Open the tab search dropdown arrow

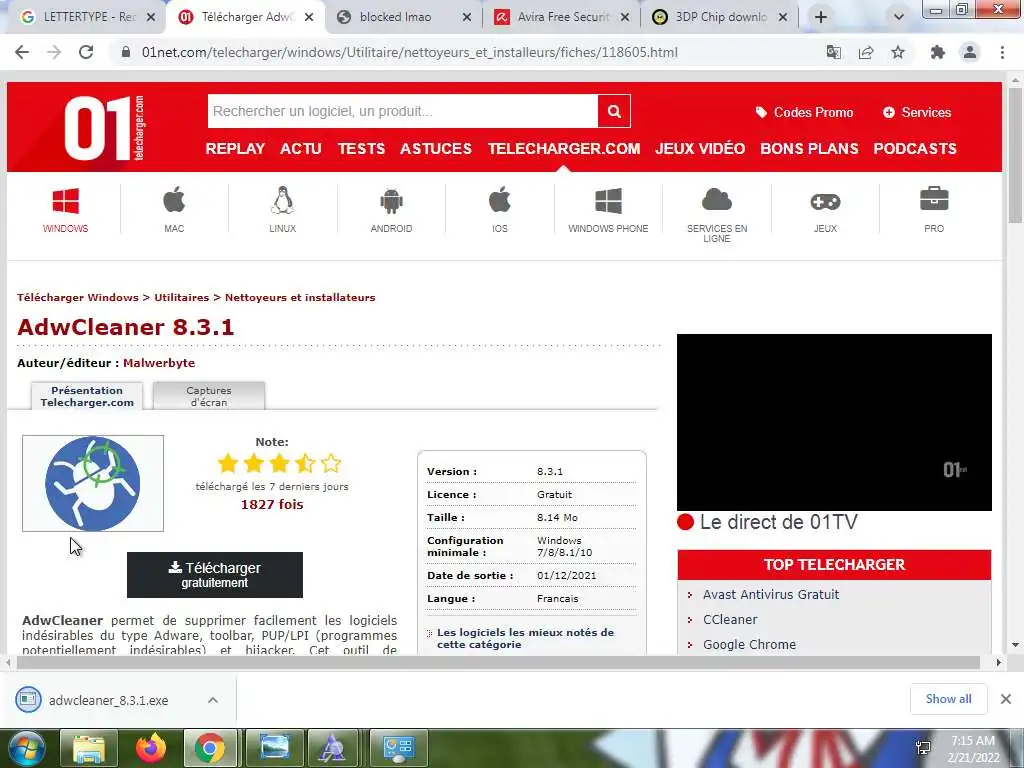point(899,17)
